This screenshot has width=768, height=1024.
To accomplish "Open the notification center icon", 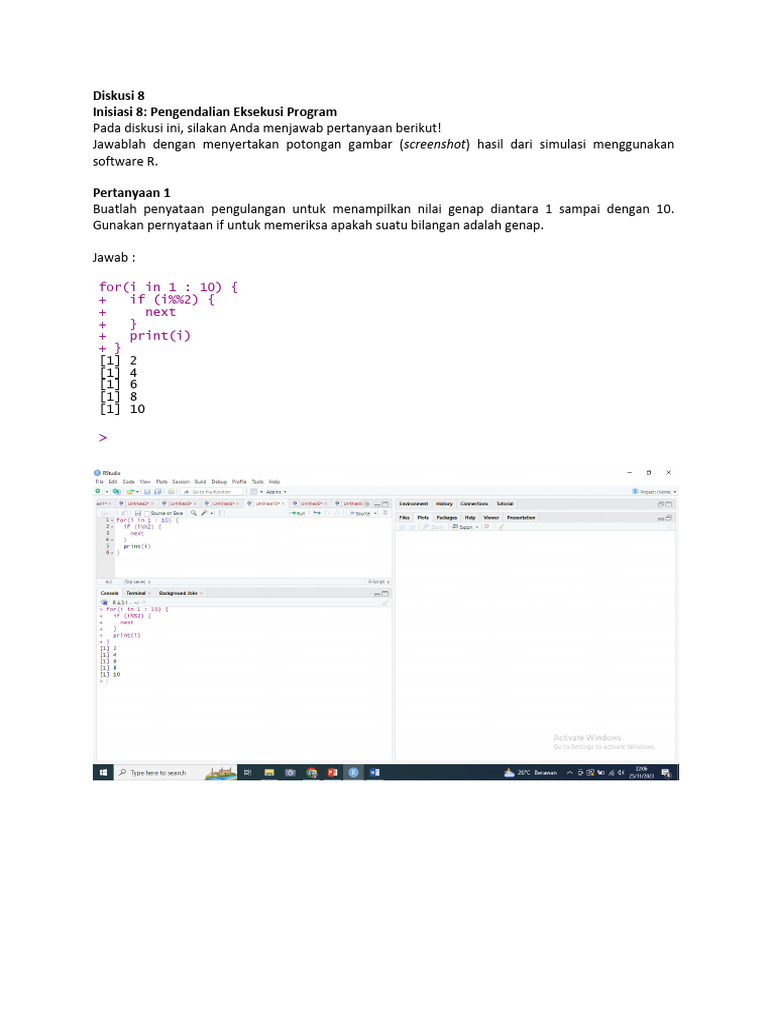I will pos(665,773).
